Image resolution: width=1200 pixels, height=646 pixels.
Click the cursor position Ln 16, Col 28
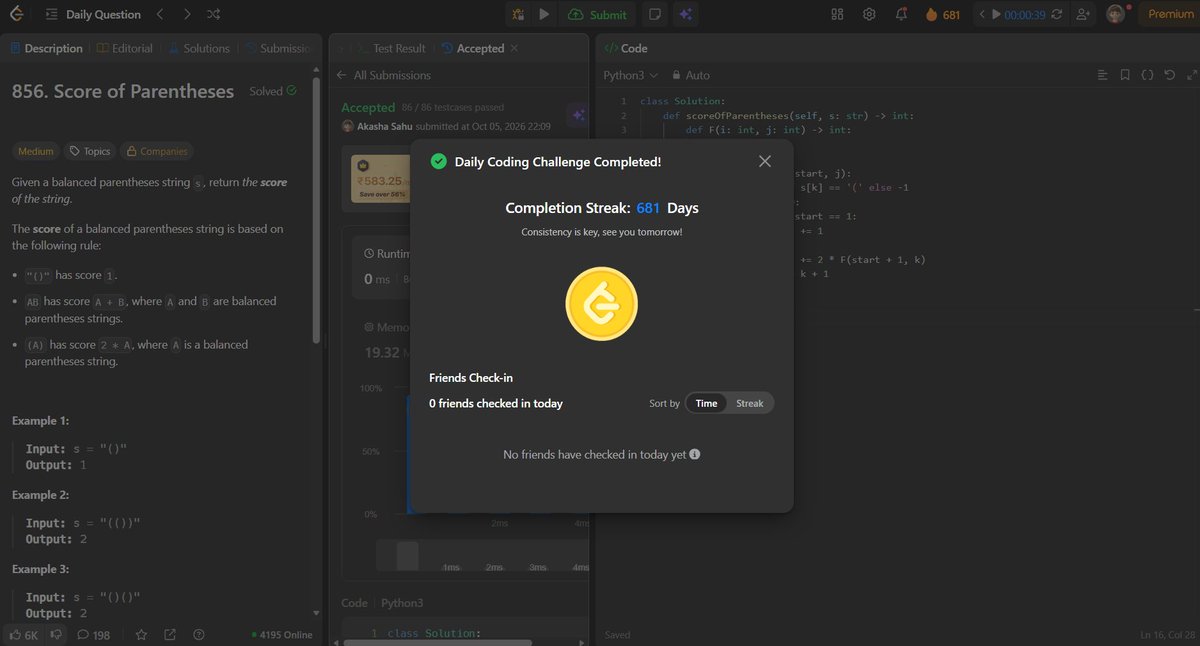1167,635
